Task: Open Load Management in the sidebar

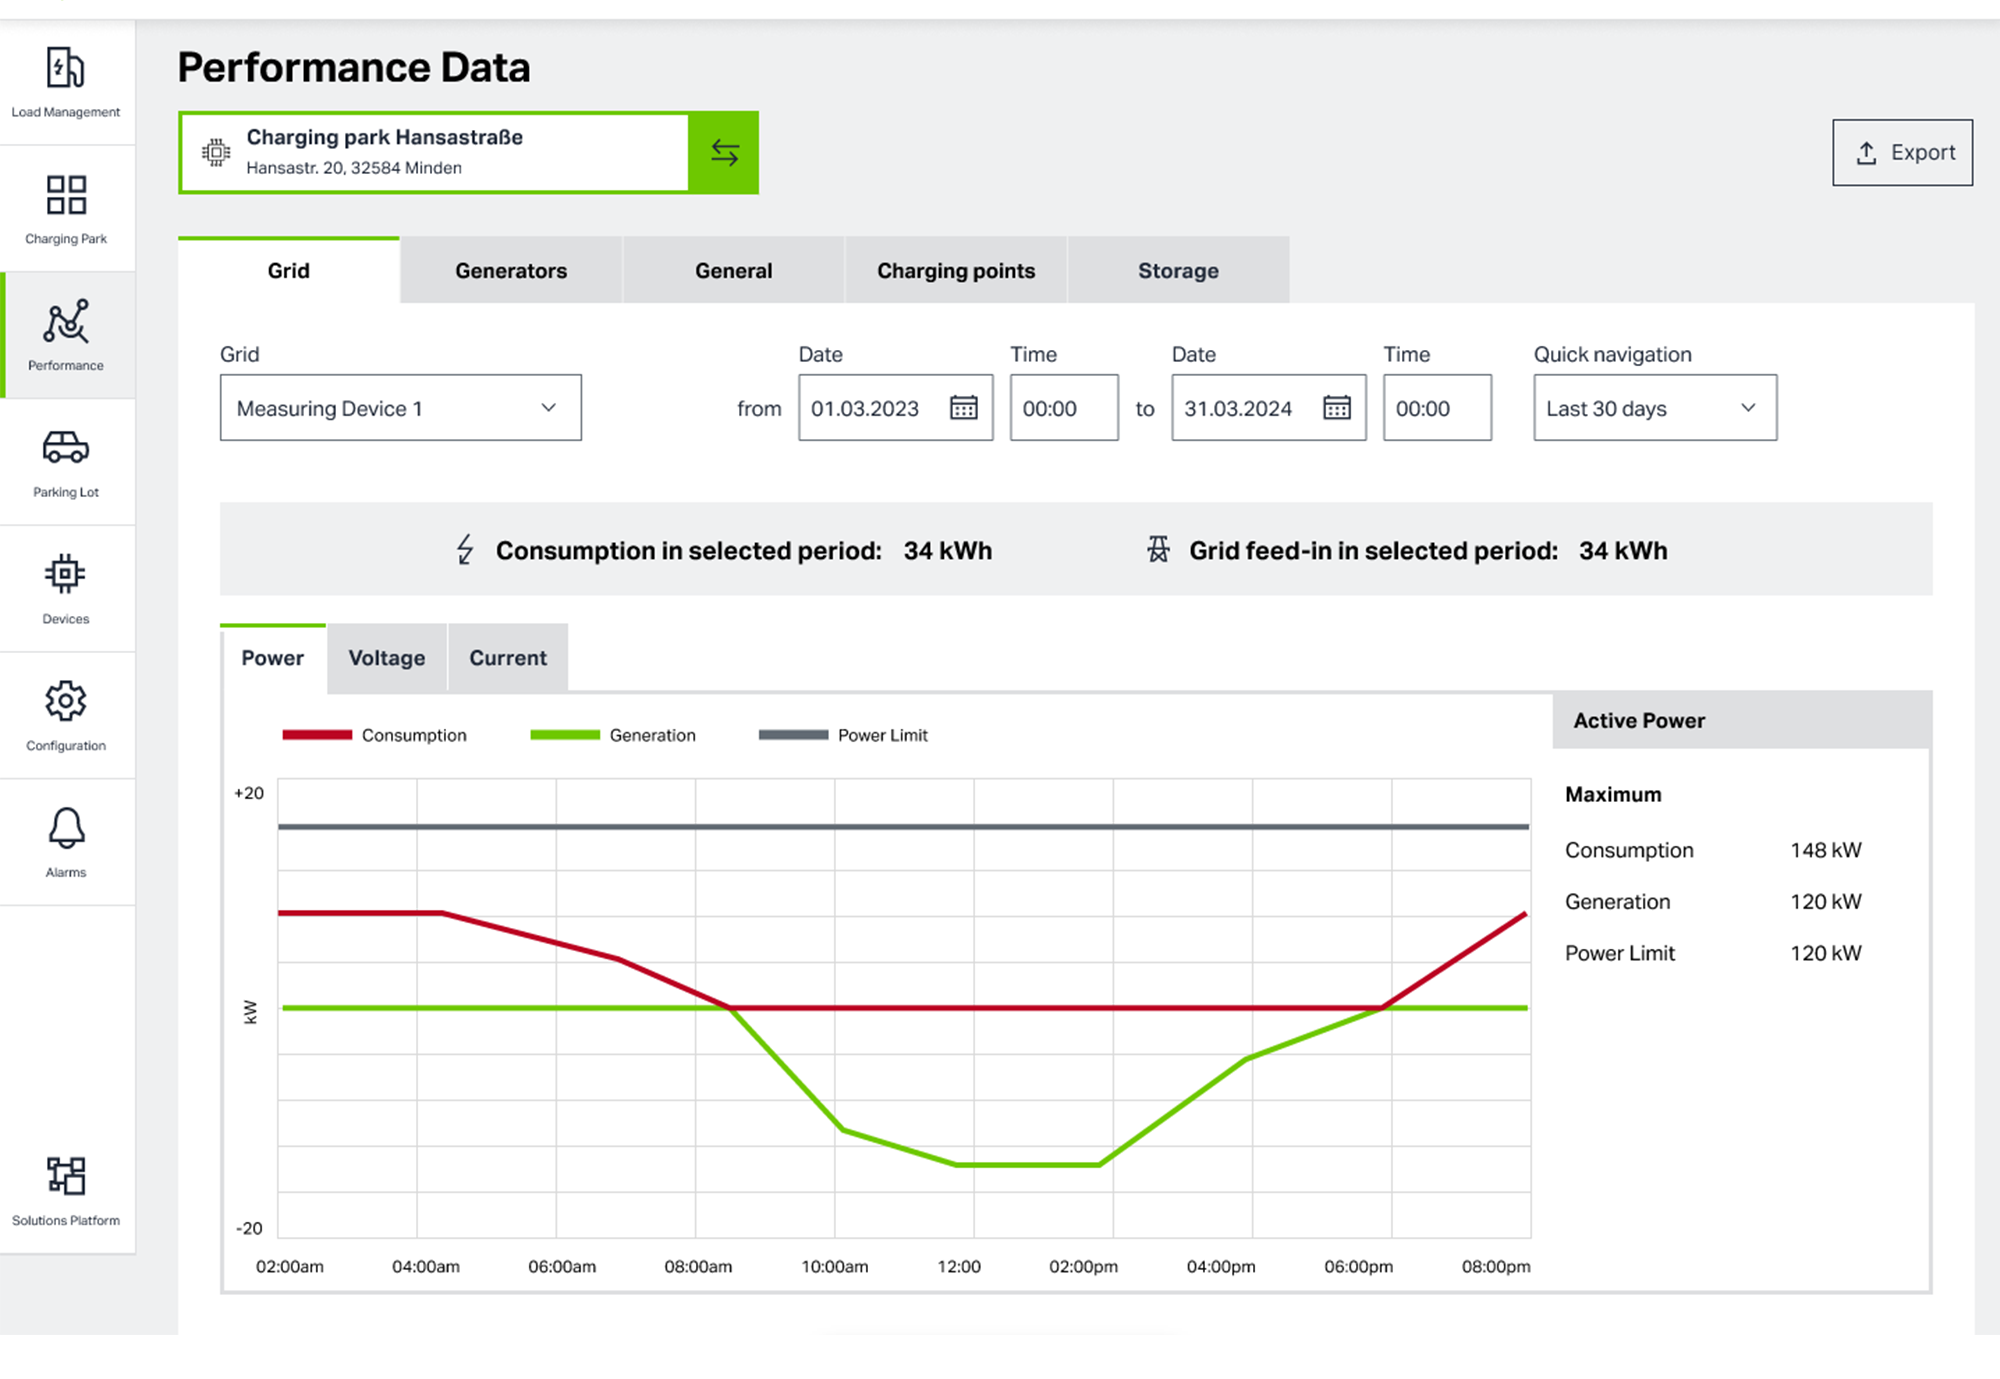Action: pos(66,83)
